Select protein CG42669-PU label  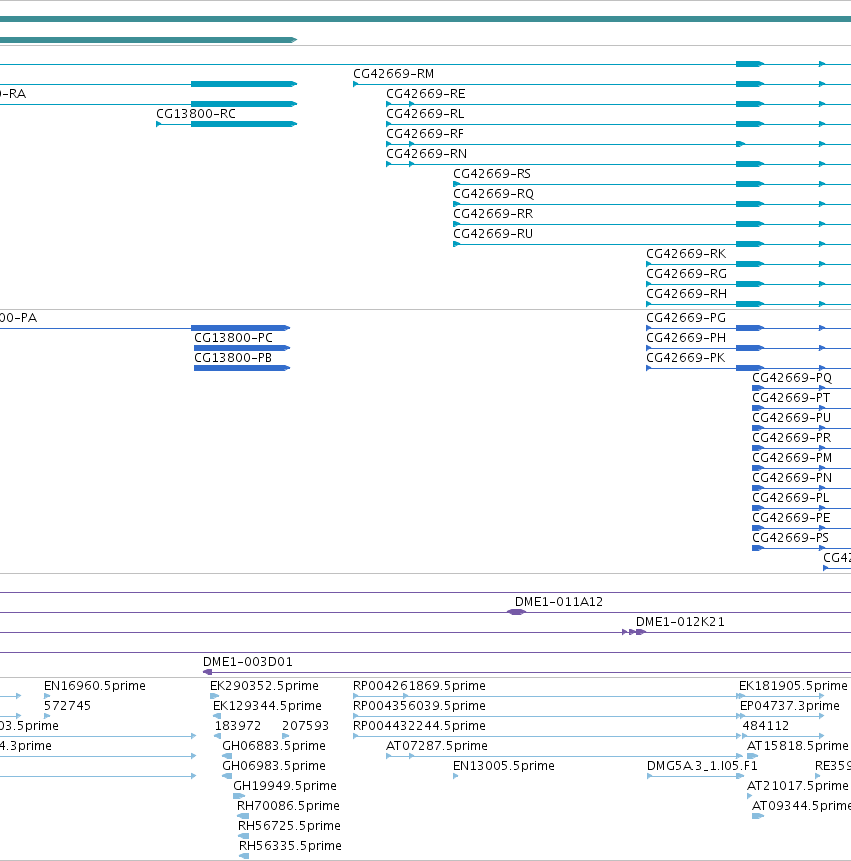tap(791, 418)
